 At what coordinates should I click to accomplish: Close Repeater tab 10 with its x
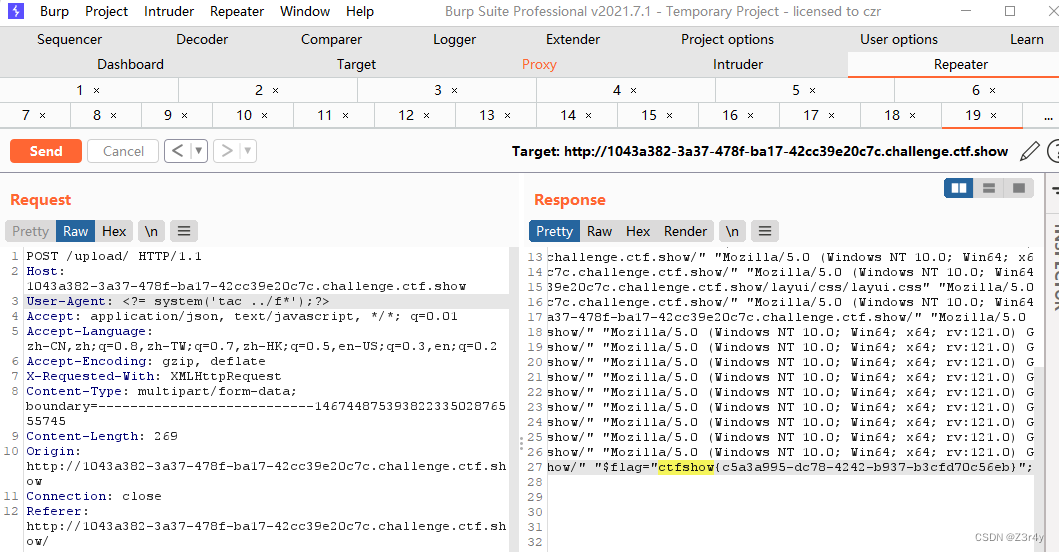(x=265, y=116)
